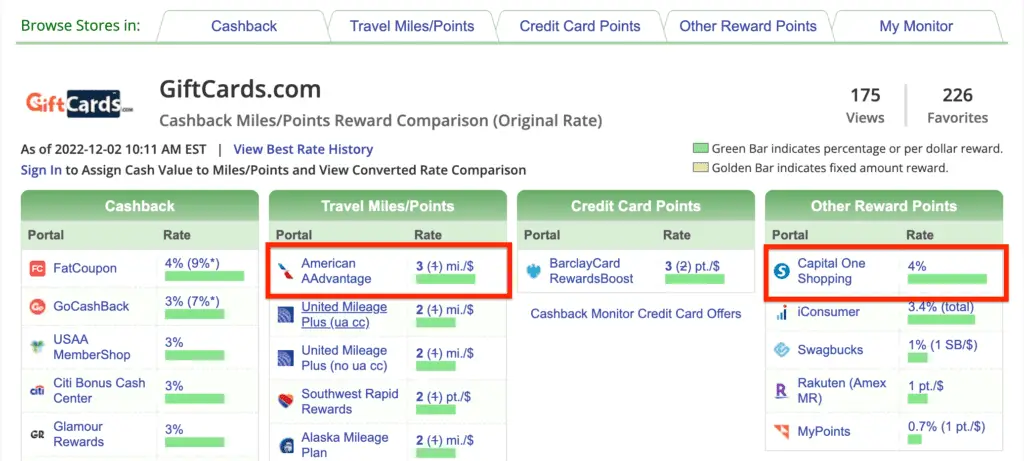Click the GoCashBack portal icon
Screen dimensions: 1024x461
[x=37, y=306]
